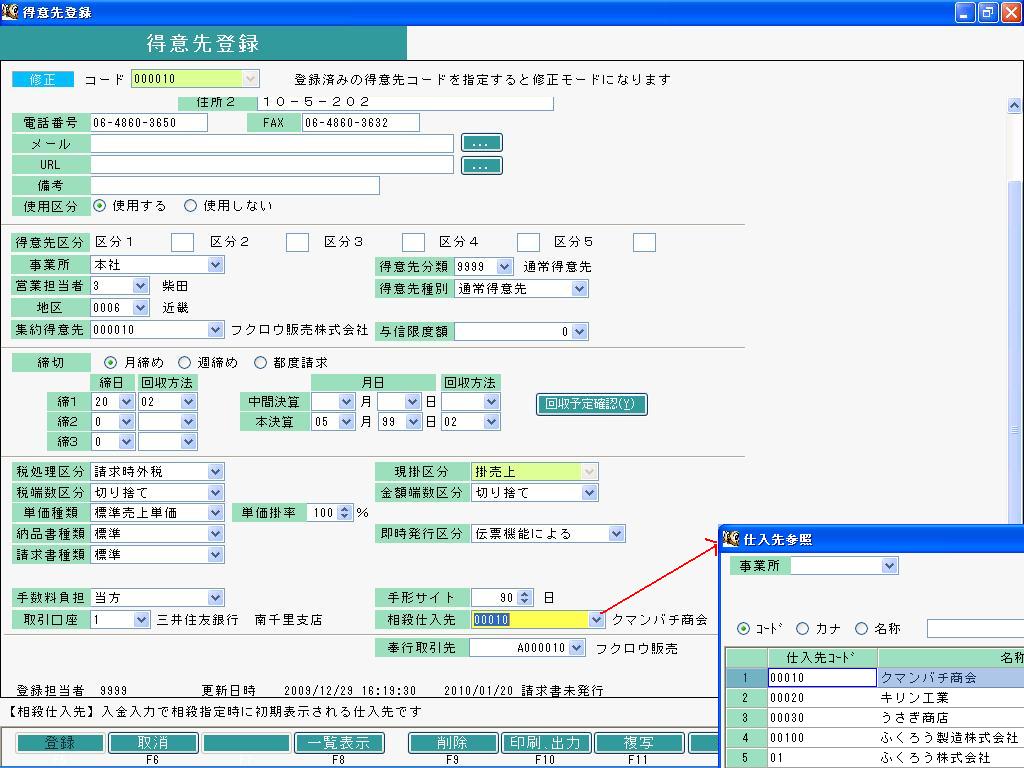Select 名称 search radio in 仕入先参照
Image resolution: width=1024 pixels, height=768 pixels.
(861, 628)
